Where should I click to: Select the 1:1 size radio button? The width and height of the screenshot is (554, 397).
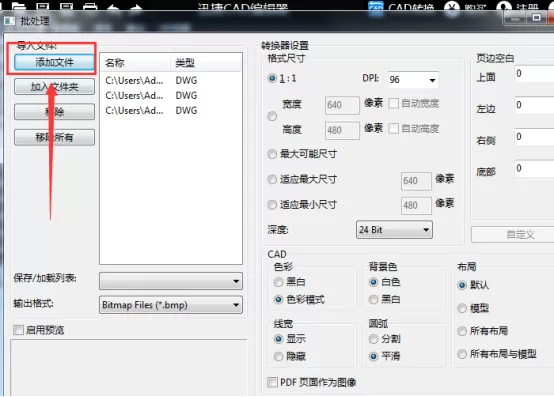272,78
